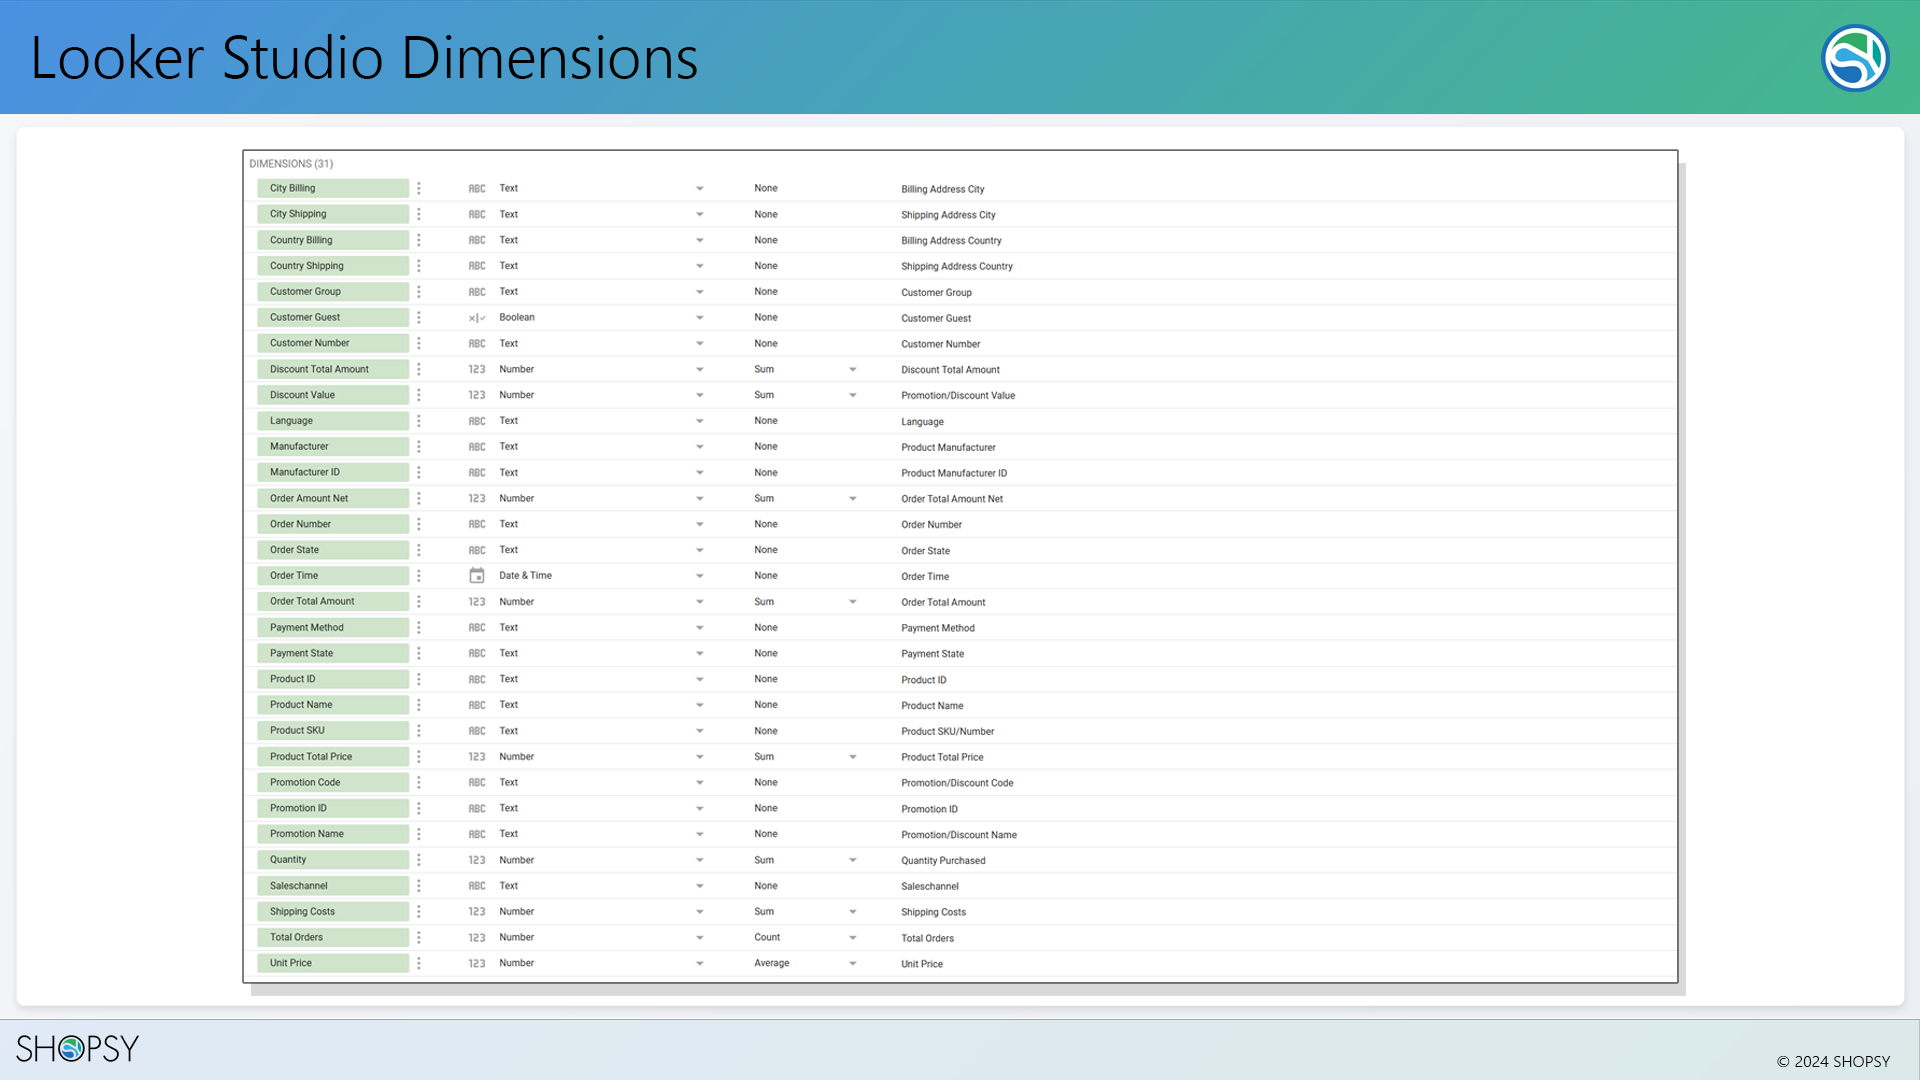Screen dimensions: 1920x1080
Task: Select the Product Total Price dimension field
Action: pyautogui.click(x=333, y=757)
